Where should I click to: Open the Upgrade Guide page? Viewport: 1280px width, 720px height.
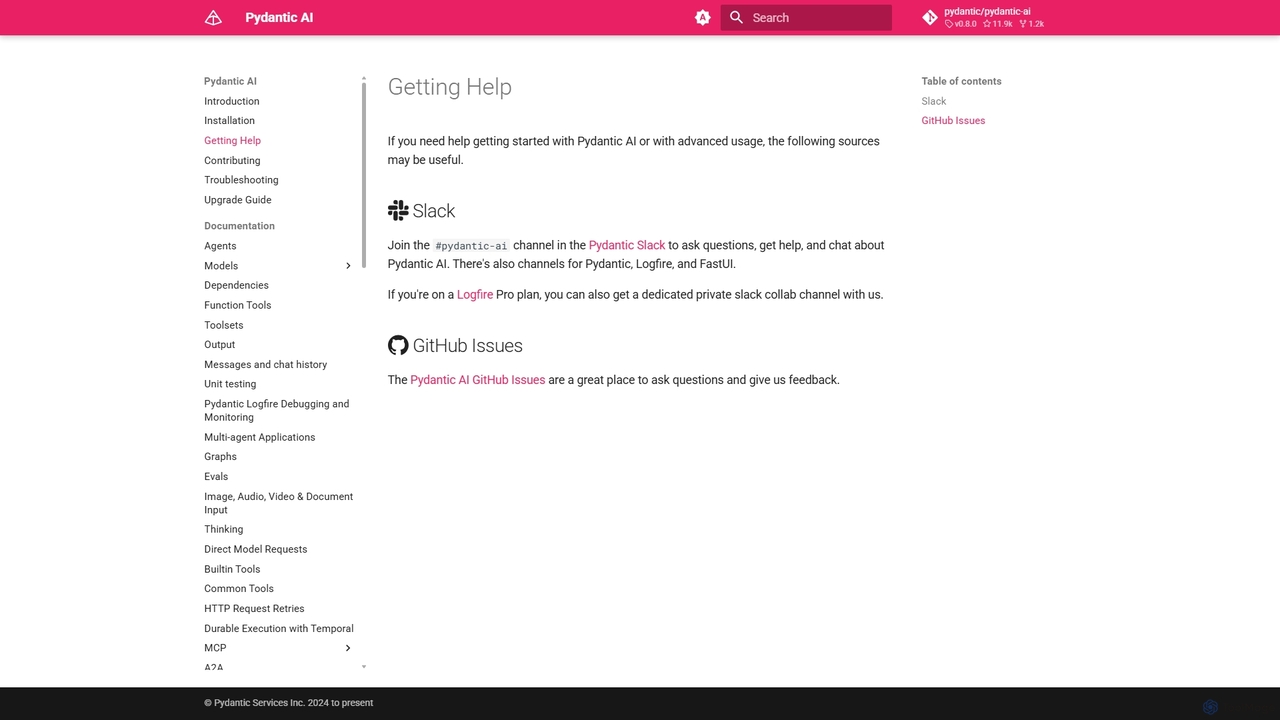click(x=238, y=200)
